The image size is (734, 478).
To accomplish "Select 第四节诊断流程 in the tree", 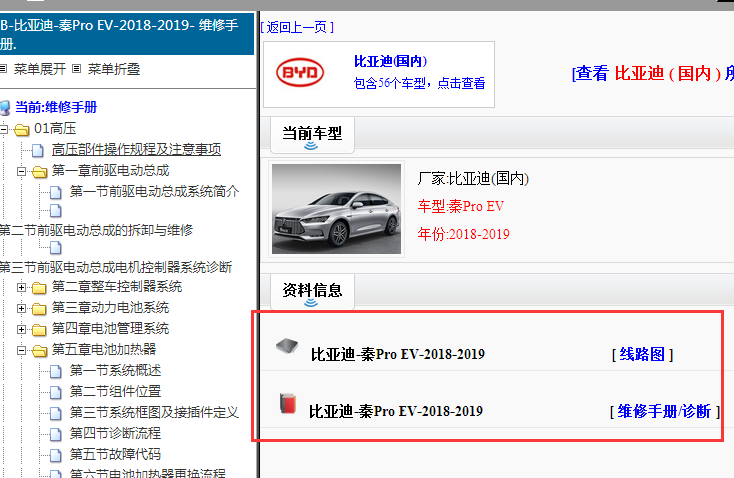I will click(115, 434).
